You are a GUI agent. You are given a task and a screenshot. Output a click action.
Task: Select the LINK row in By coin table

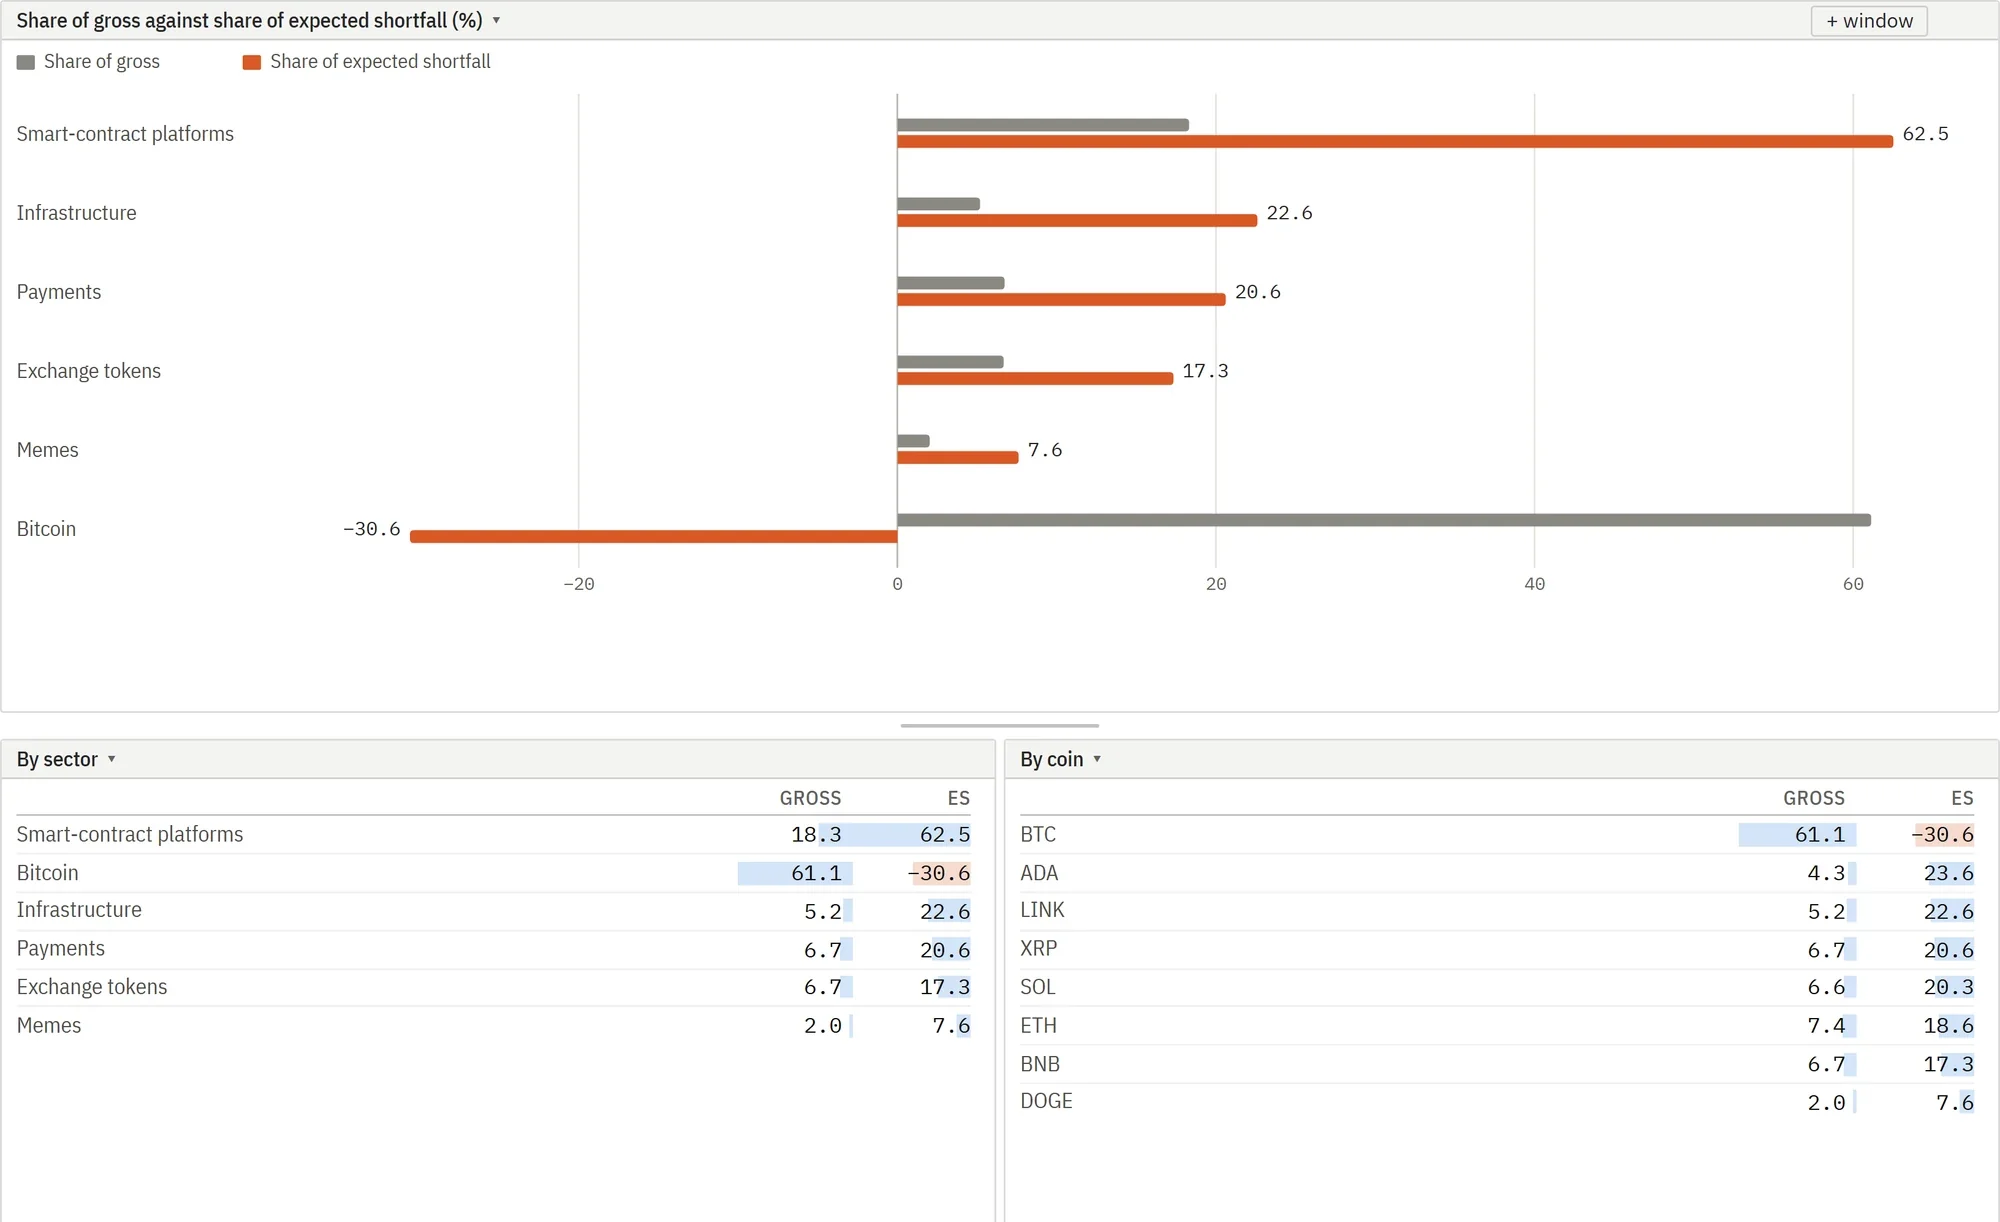tap(1497, 911)
